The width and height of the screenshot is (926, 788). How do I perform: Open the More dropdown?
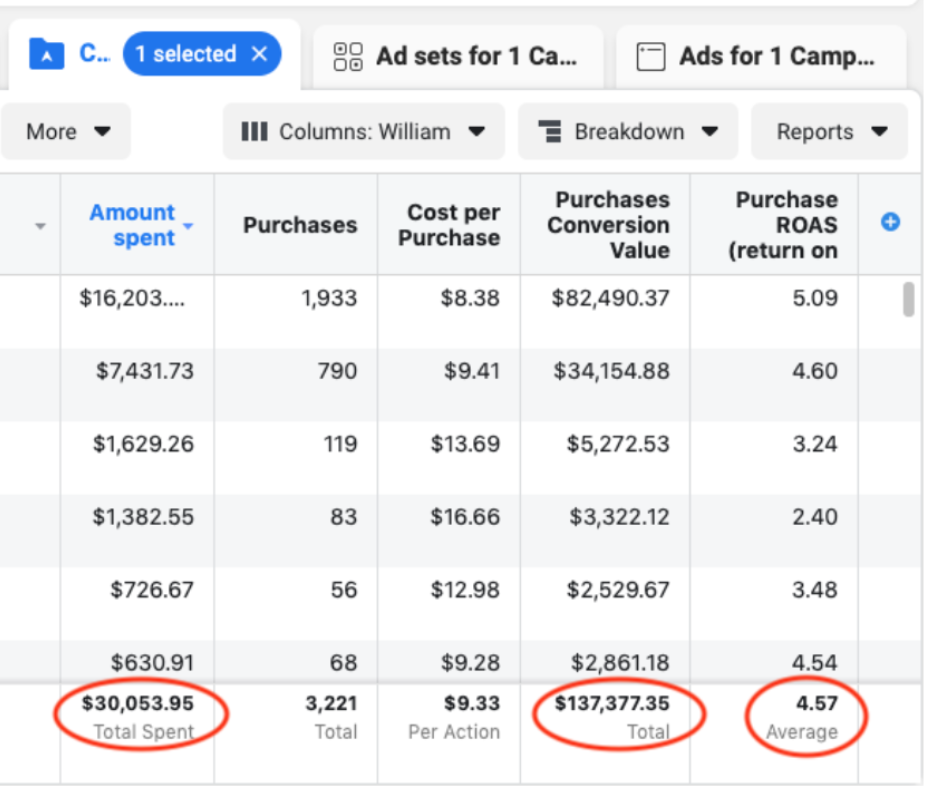pyautogui.click(x=65, y=131)
